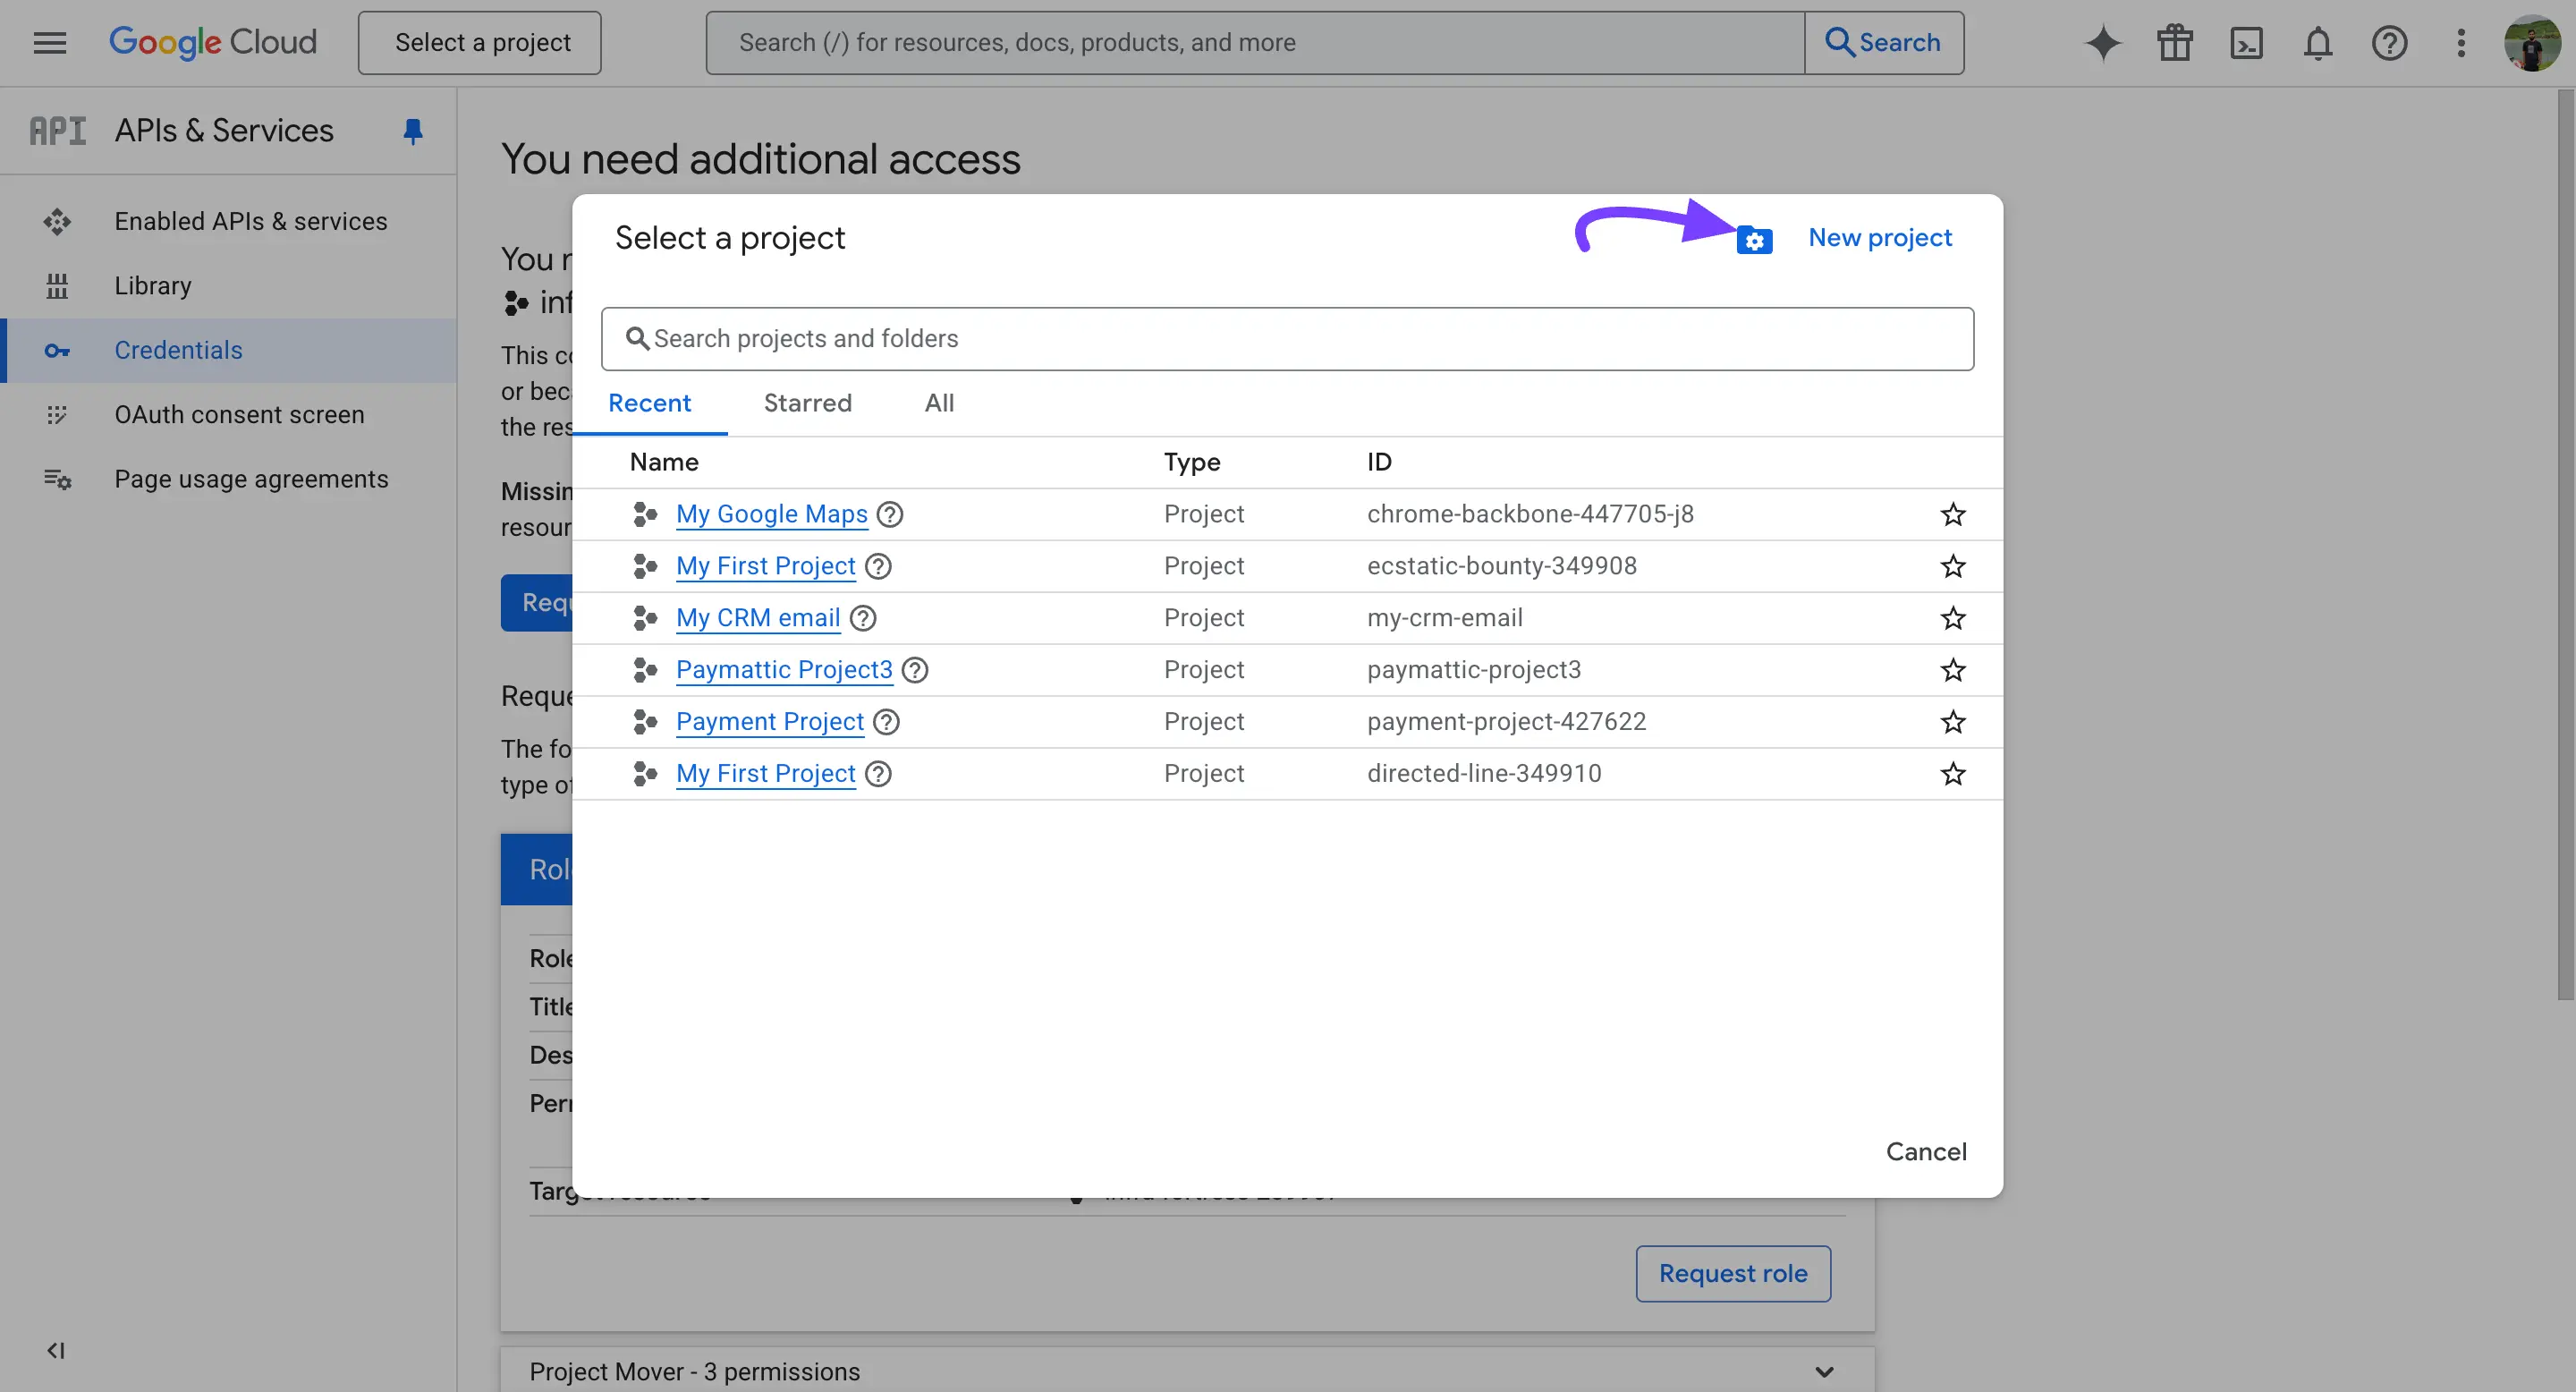Collapse the left sidebar panel
Viewport: 2576px width, 1392px height.
(x=57, y=1349)
